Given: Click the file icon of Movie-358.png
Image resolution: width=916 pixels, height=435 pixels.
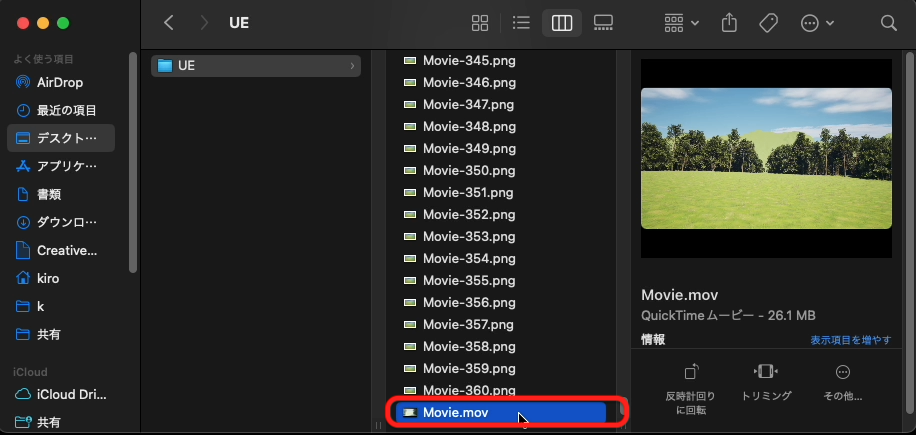Looking at the screenshot, I should (410, 346).
